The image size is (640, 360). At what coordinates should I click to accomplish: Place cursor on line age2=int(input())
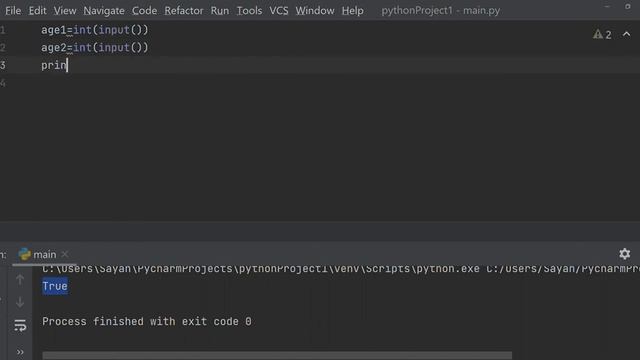tap(95, 48)
